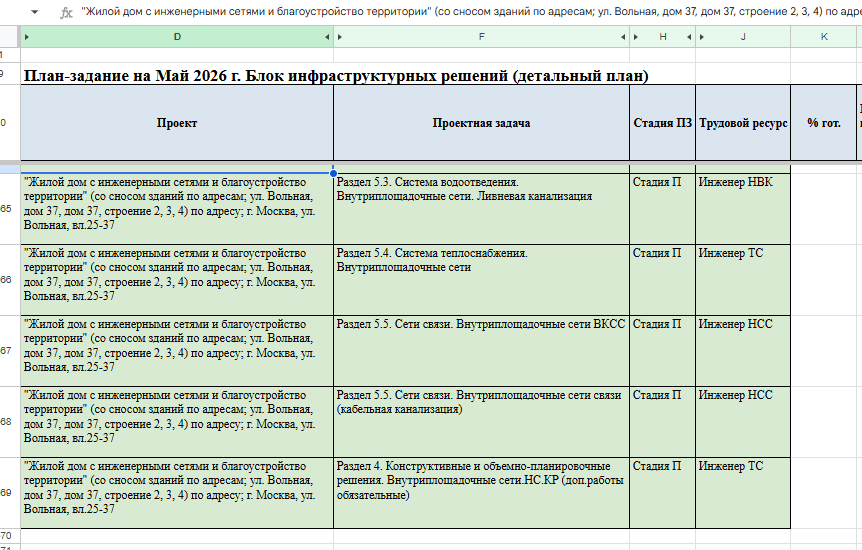Viewport: 862px width, 550px height.
Task: Select row 69 header
Action: (x=10, y=493)
